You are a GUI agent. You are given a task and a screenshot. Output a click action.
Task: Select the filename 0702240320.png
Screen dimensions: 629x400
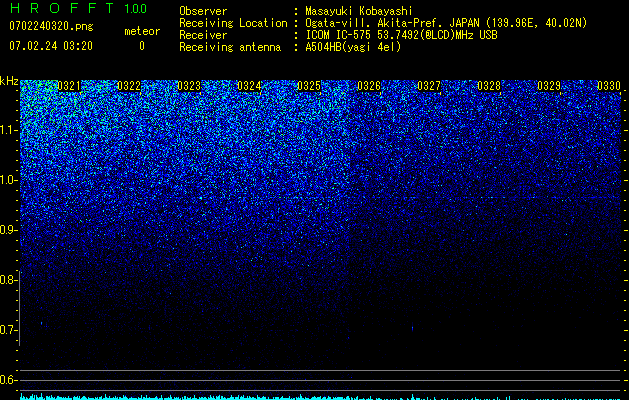click(x=51, y=26)
